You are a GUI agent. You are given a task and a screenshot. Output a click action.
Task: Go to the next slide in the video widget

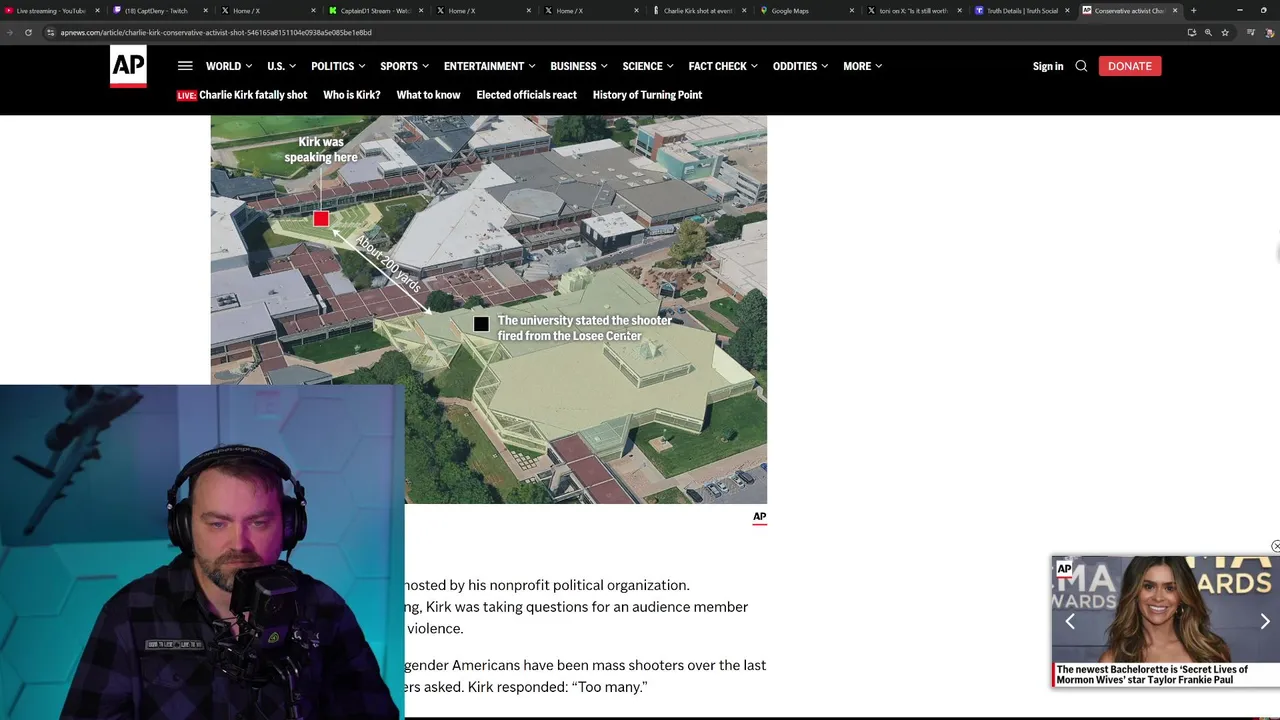pyautogui.click(x=1264, y=622)
